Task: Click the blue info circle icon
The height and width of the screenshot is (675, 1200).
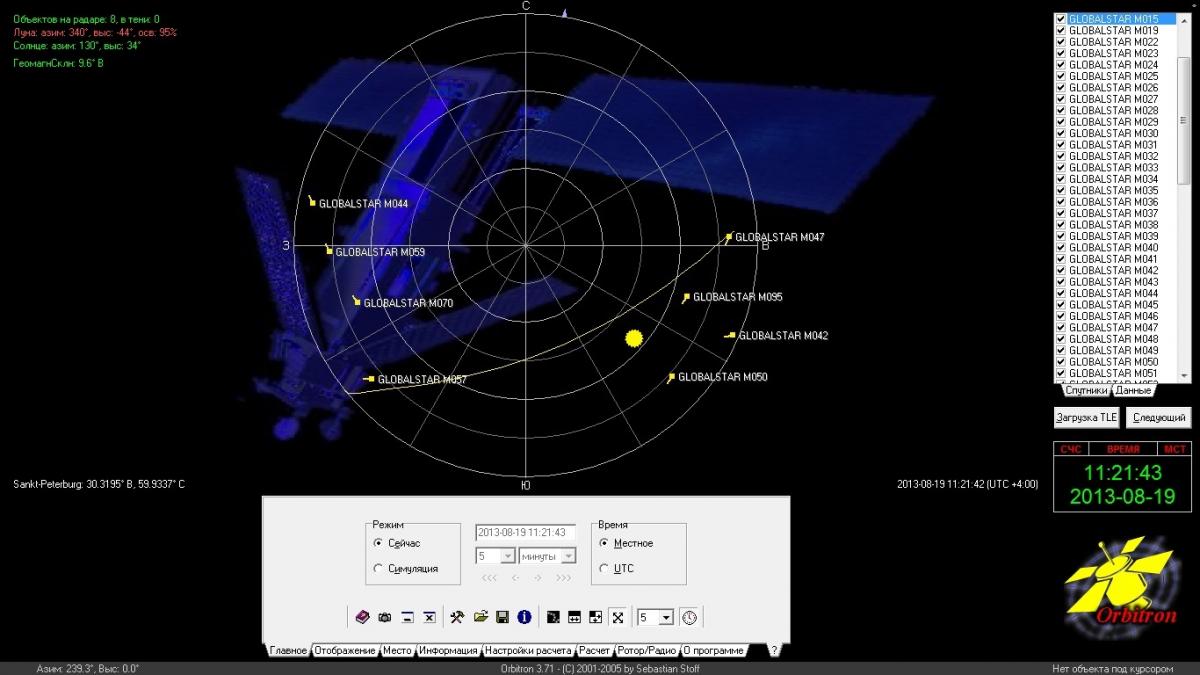Action: tap(523, 617)
